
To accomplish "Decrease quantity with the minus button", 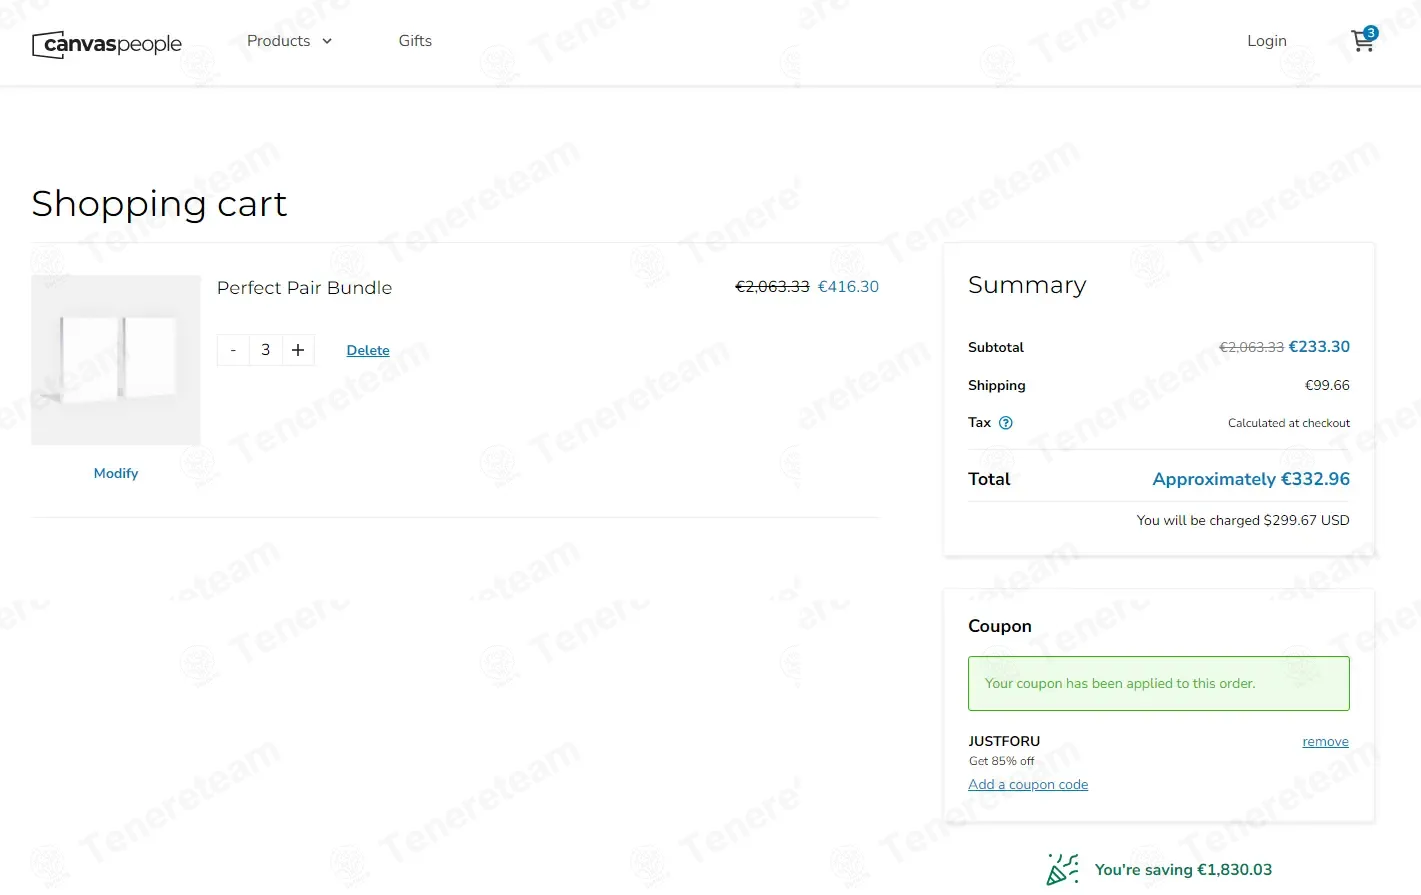I will [x=233, y=350].
